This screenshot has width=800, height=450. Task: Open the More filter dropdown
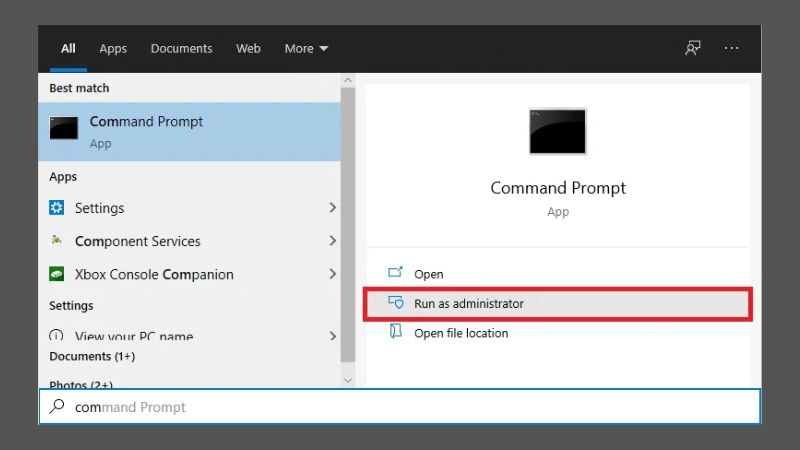306,48
